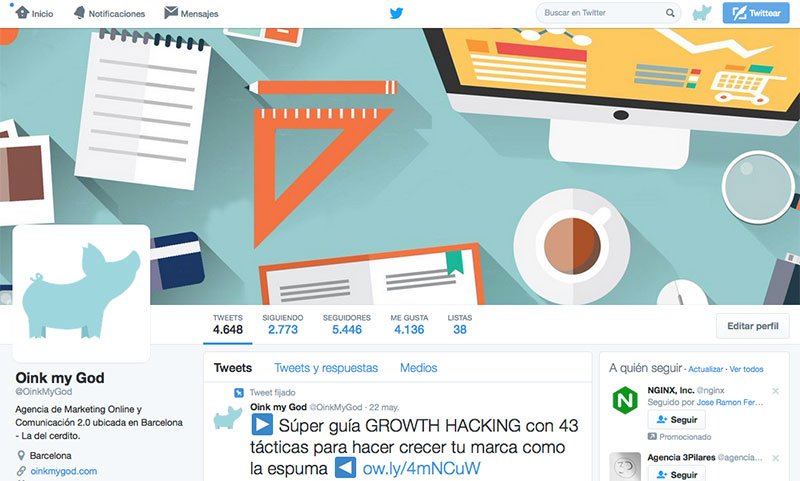Open the oinkmygod.com website link
Viewport: 800px width, 481px height.
click(64, 471)
